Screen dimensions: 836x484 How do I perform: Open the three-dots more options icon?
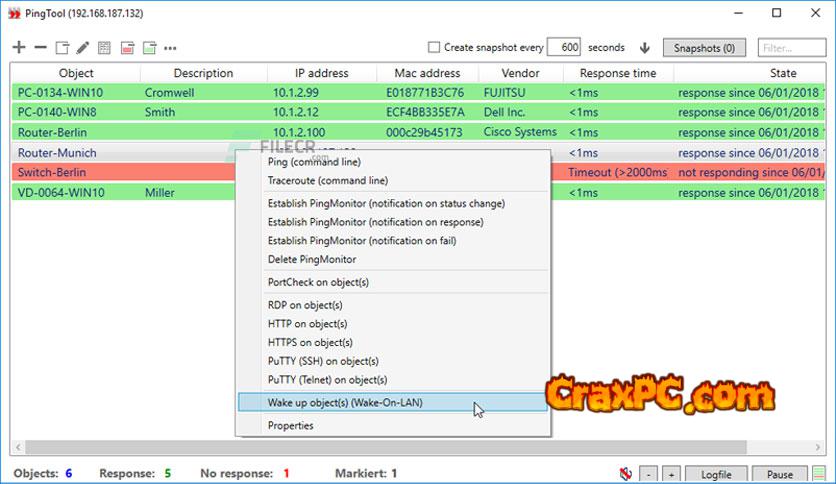170,48
